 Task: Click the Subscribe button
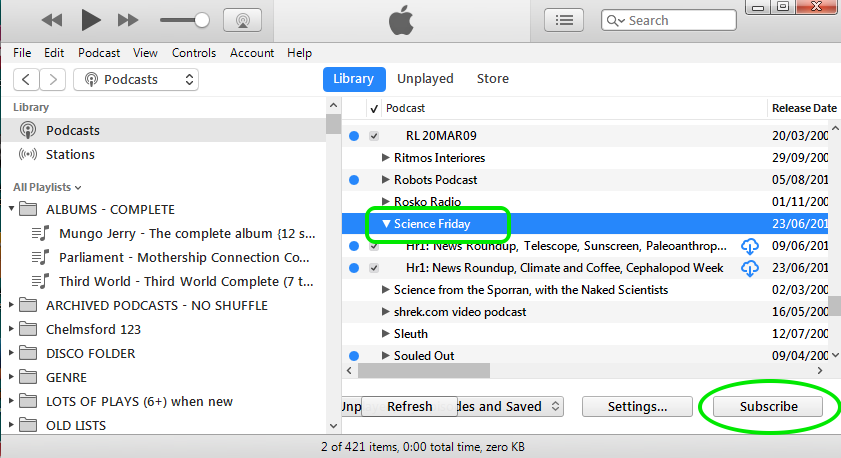[768, 407]
